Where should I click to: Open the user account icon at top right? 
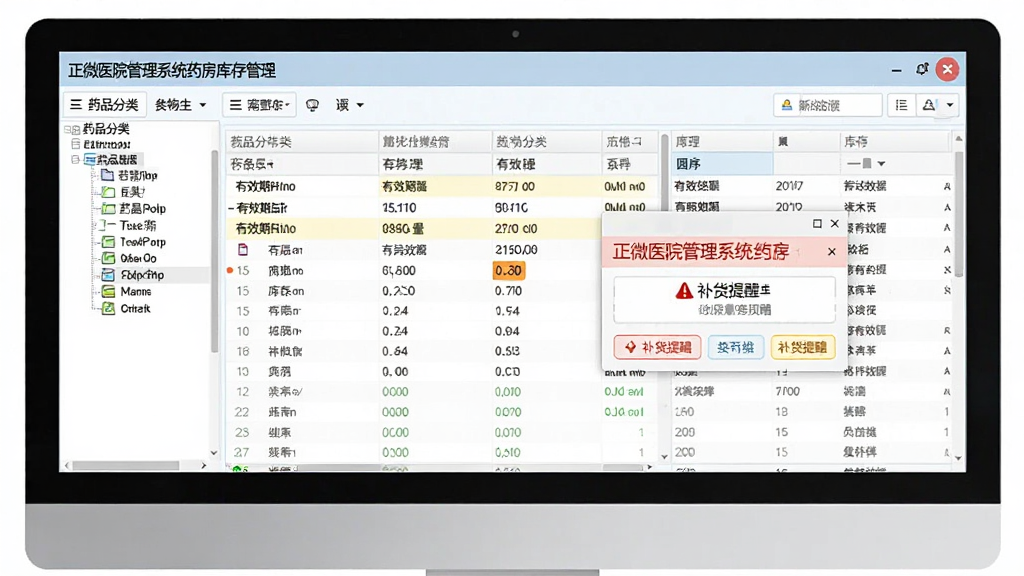(x=928, y=105)
